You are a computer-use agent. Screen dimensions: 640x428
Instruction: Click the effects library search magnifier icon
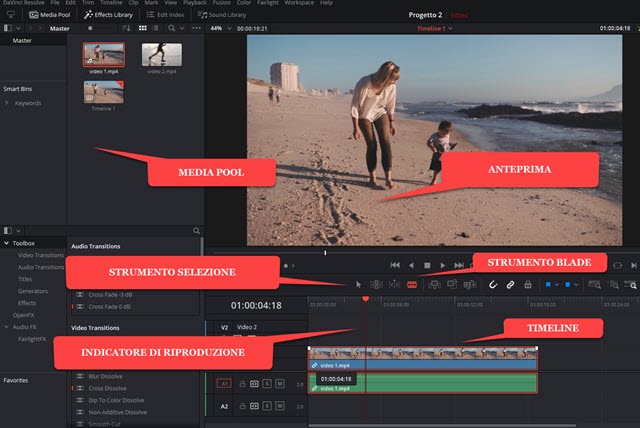[196, 231]
